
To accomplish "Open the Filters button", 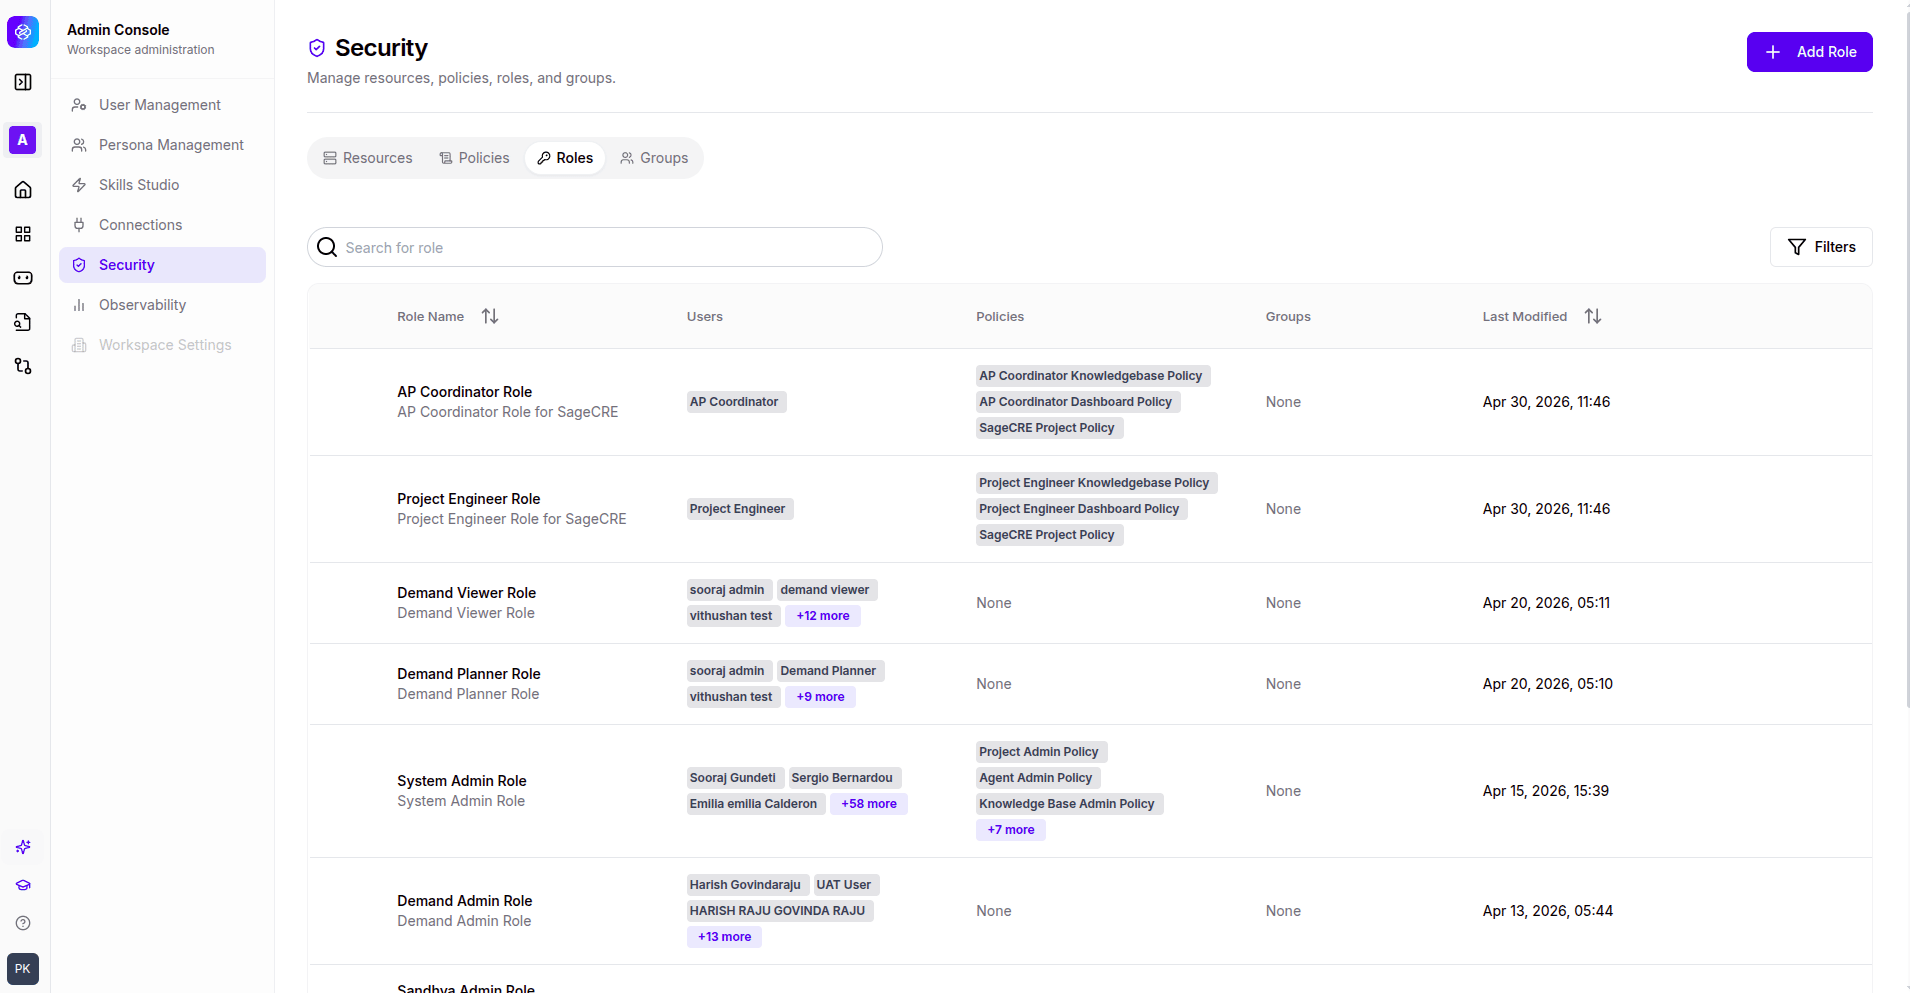I will tap(1821, 247).
